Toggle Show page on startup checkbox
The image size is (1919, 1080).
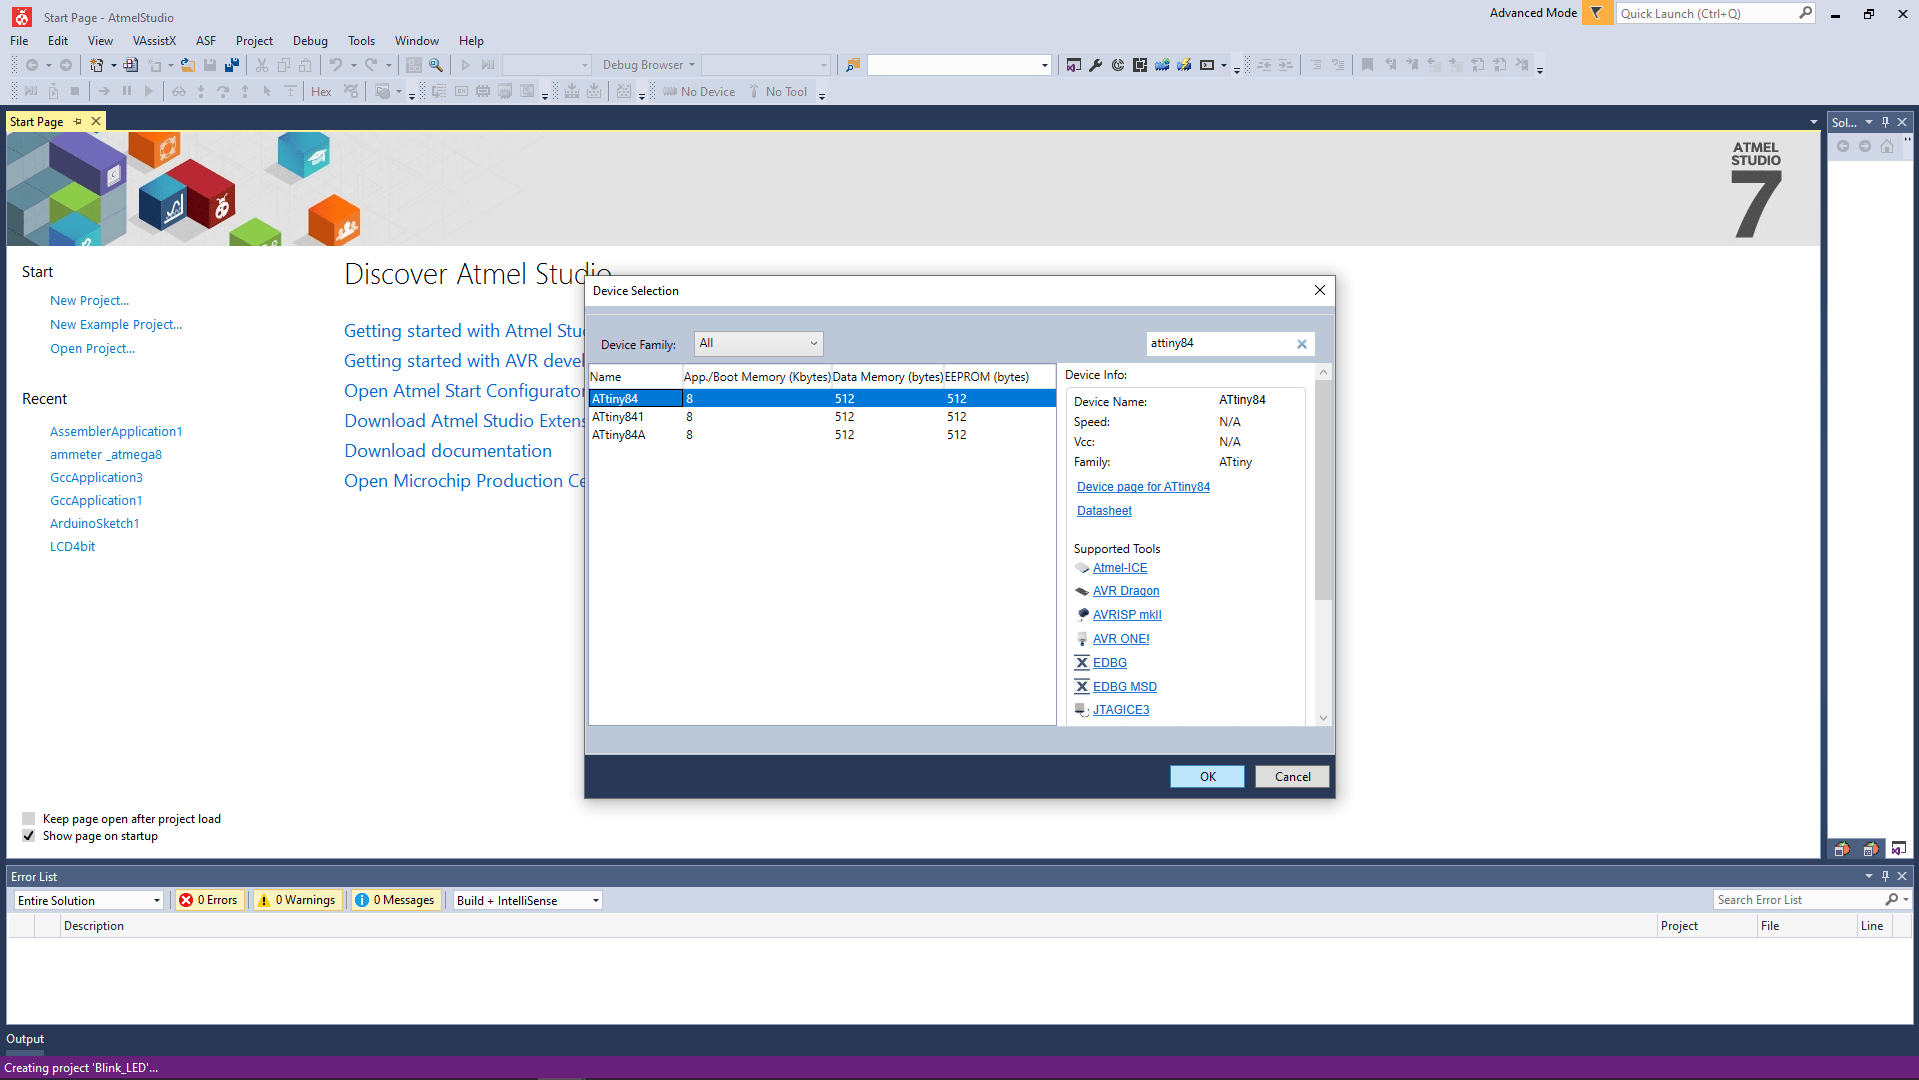click(x=29, y=836)
